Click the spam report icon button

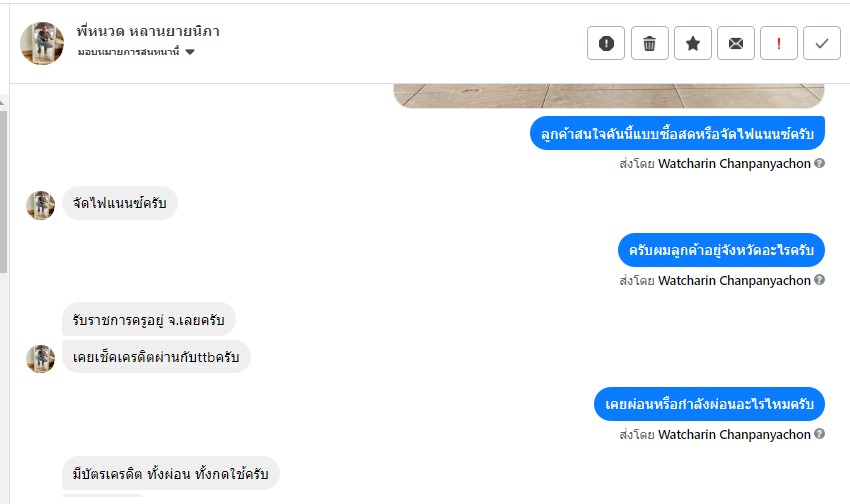[x=606, y=43]
